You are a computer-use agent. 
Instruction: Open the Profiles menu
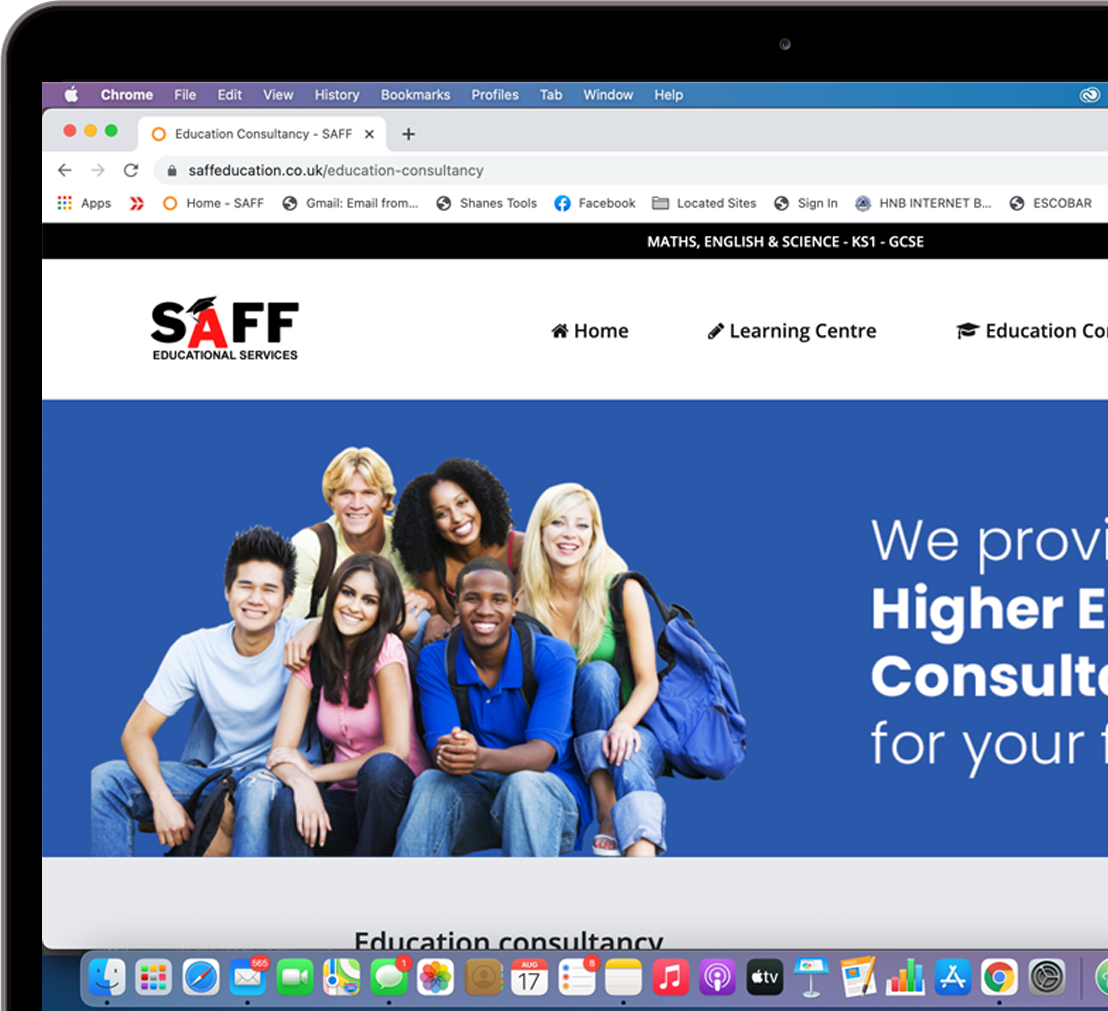point(495,95)
